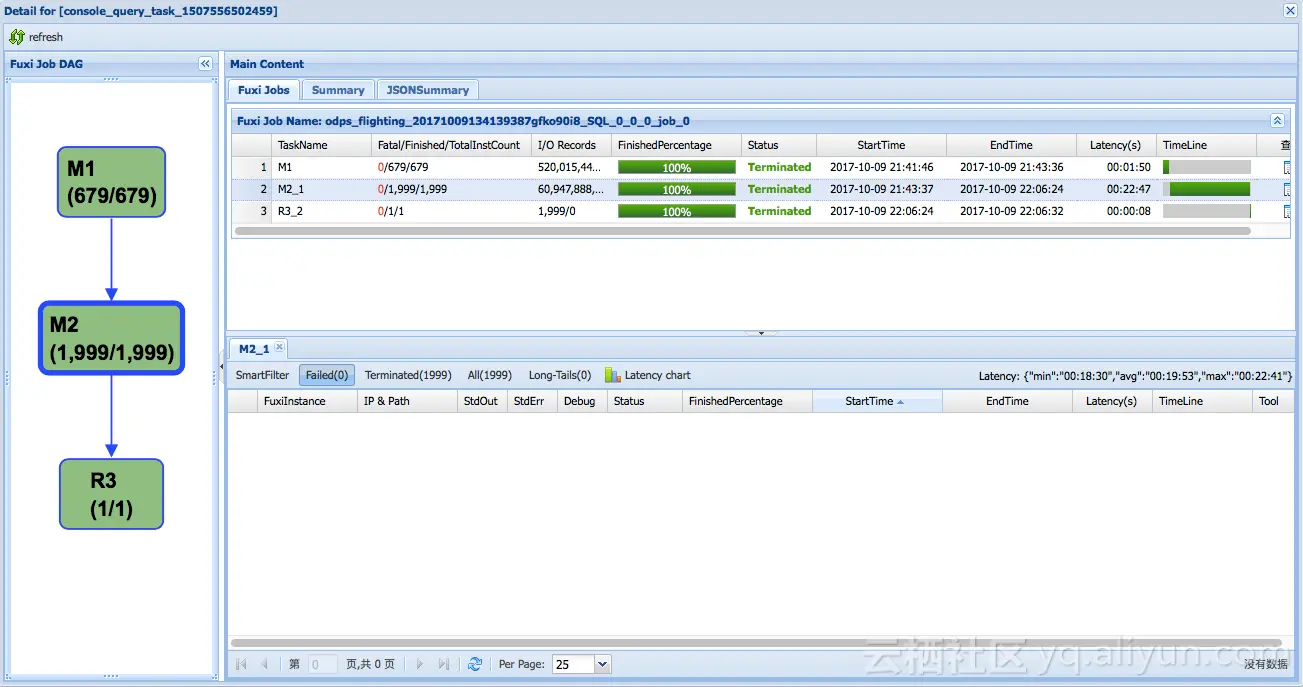Click StdOut column header
Image resolution: width=1303 pixels, height=687 pixels.
(482, 401)
